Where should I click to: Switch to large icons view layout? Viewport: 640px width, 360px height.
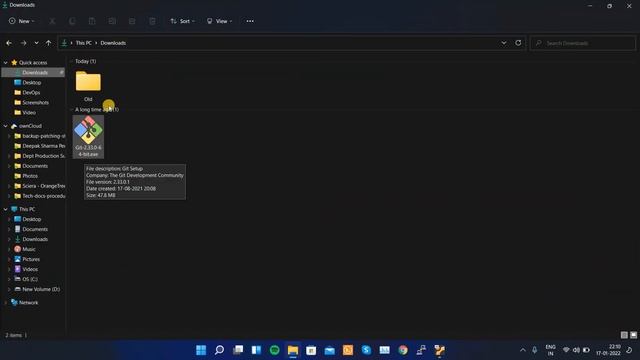pyautogui.click(x=633, y=335)
